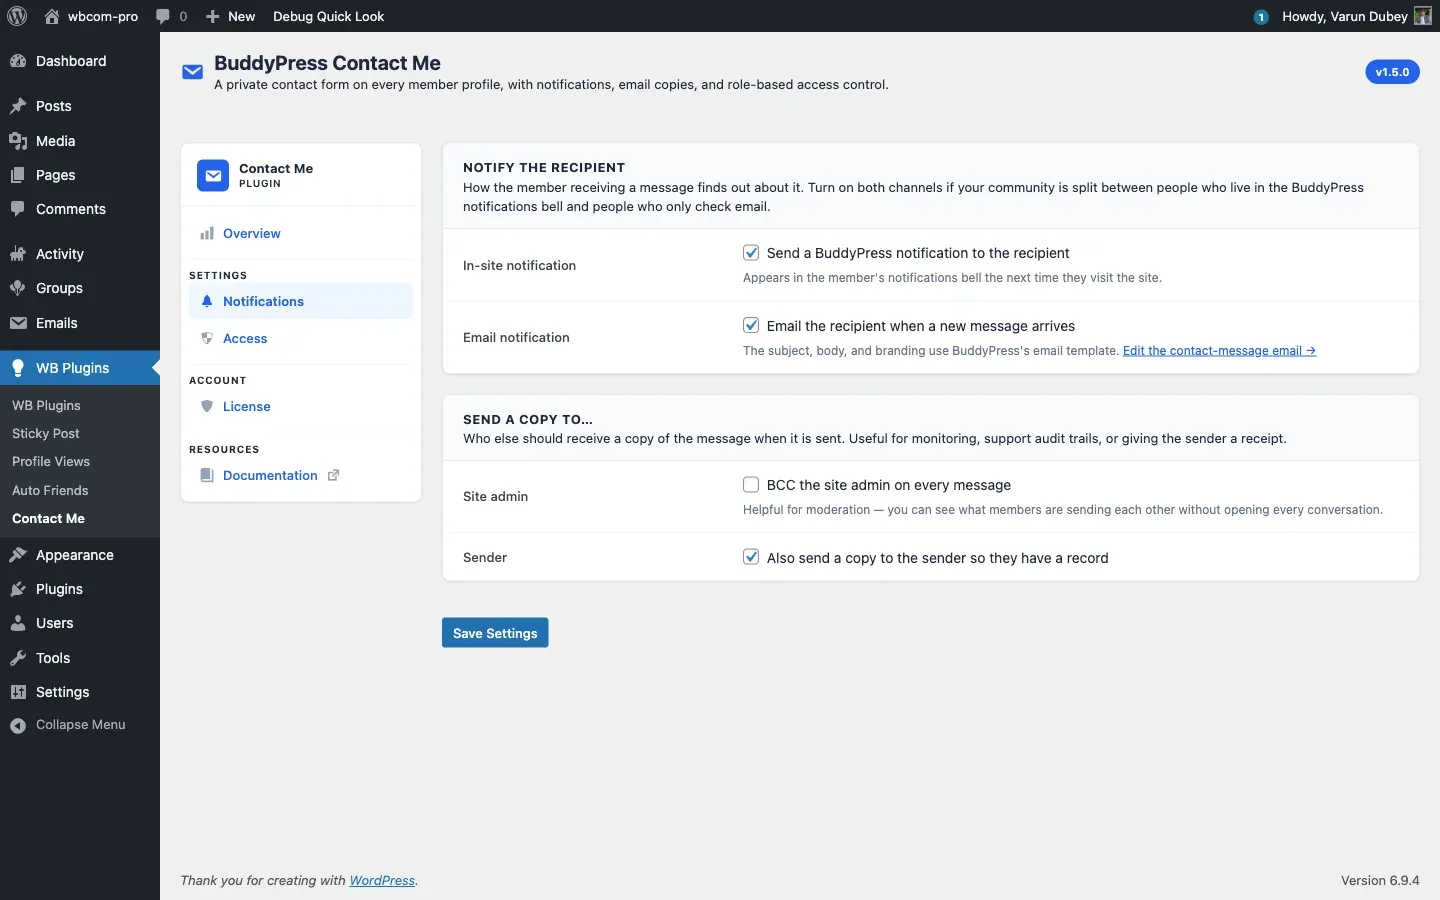Go to WB Plugins submenu item
This screenshot has height=900, width=1440.
click(46, 405)
